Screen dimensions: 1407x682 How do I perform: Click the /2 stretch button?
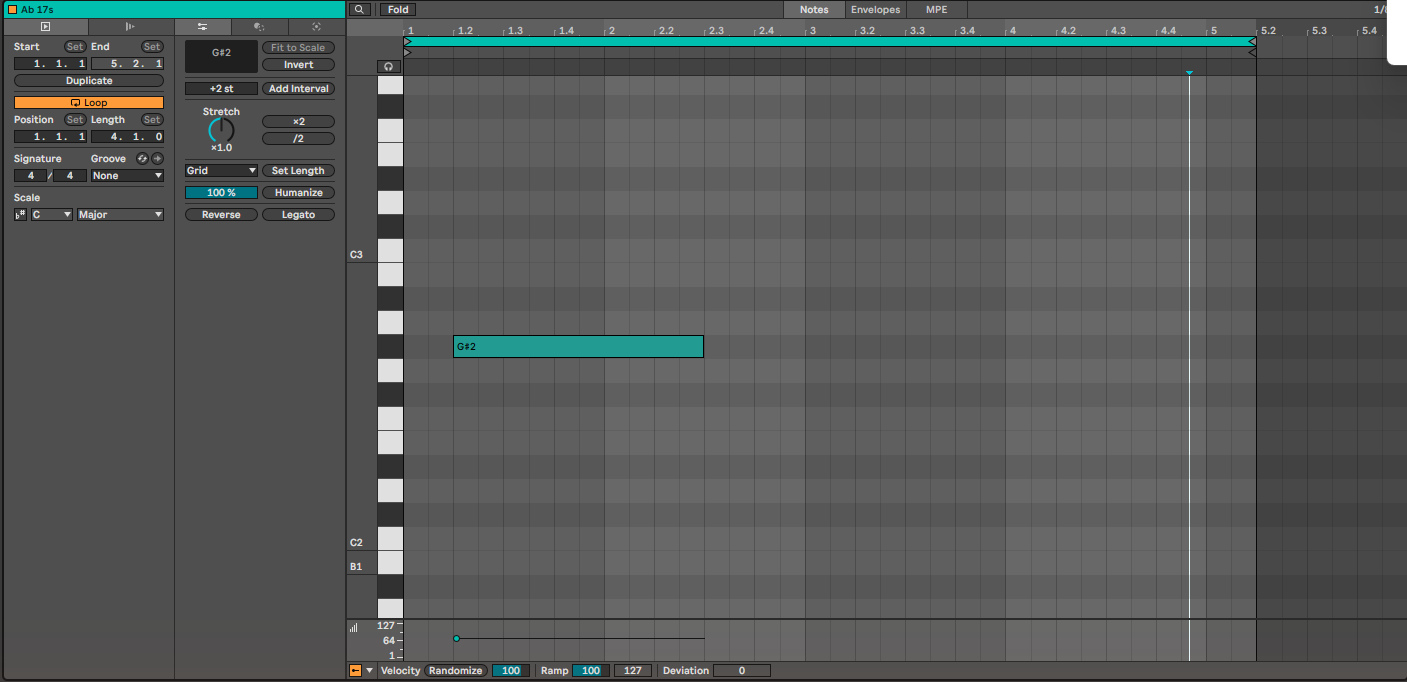click(x=298, y=139)
